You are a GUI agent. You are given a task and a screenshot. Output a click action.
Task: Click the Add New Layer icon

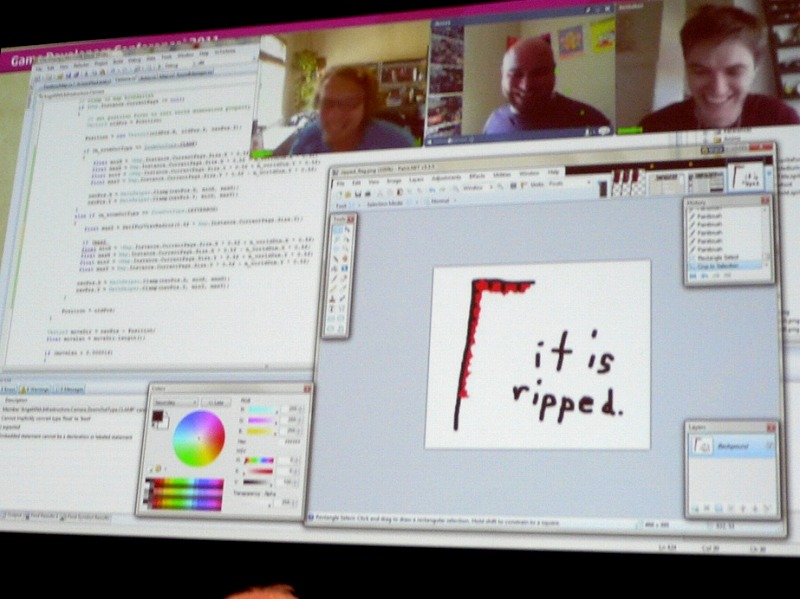click(x=694, y=508)
